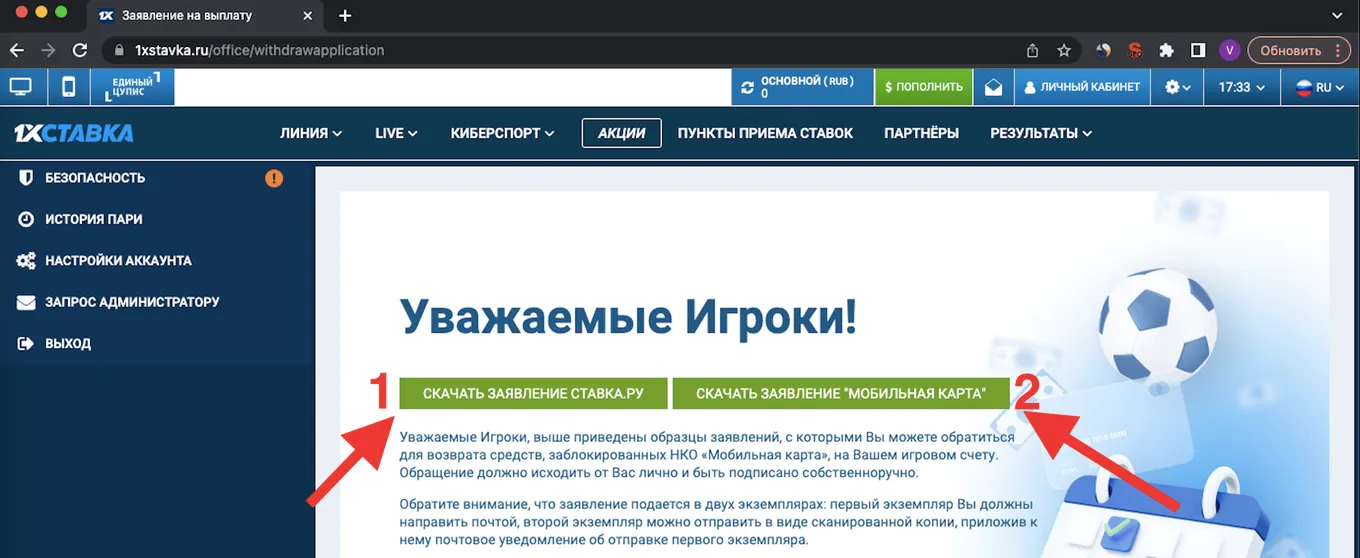
Task: Click the lock icon in the address bar
Action: coord(117,50)
